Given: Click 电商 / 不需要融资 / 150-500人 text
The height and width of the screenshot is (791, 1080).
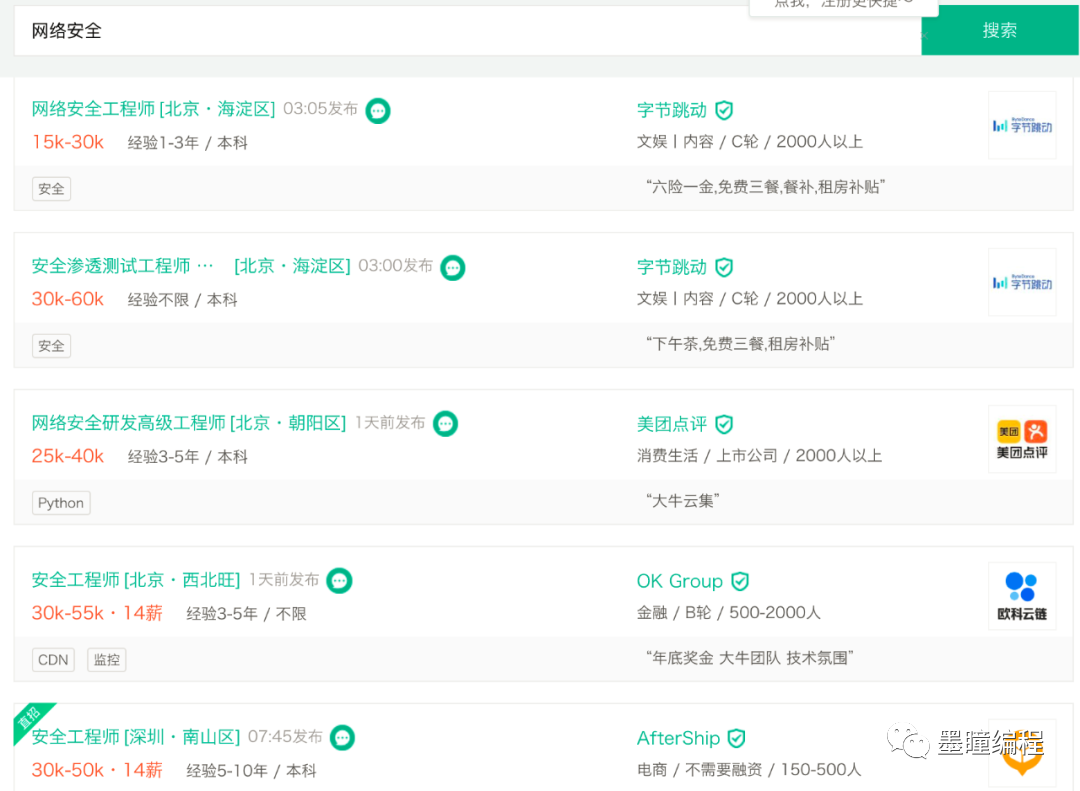Looking at the screenshot, I should [749, 770].
